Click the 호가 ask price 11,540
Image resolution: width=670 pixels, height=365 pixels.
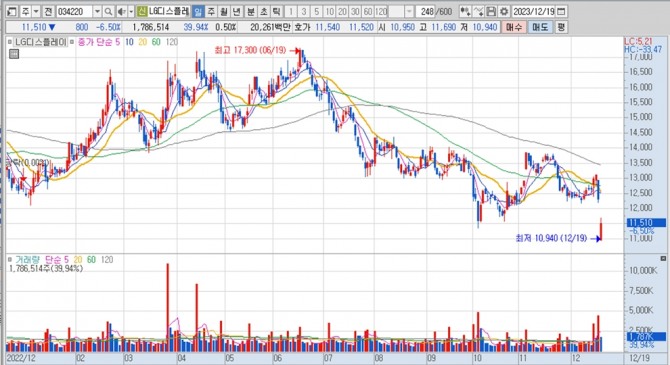[x=328, y=27]
